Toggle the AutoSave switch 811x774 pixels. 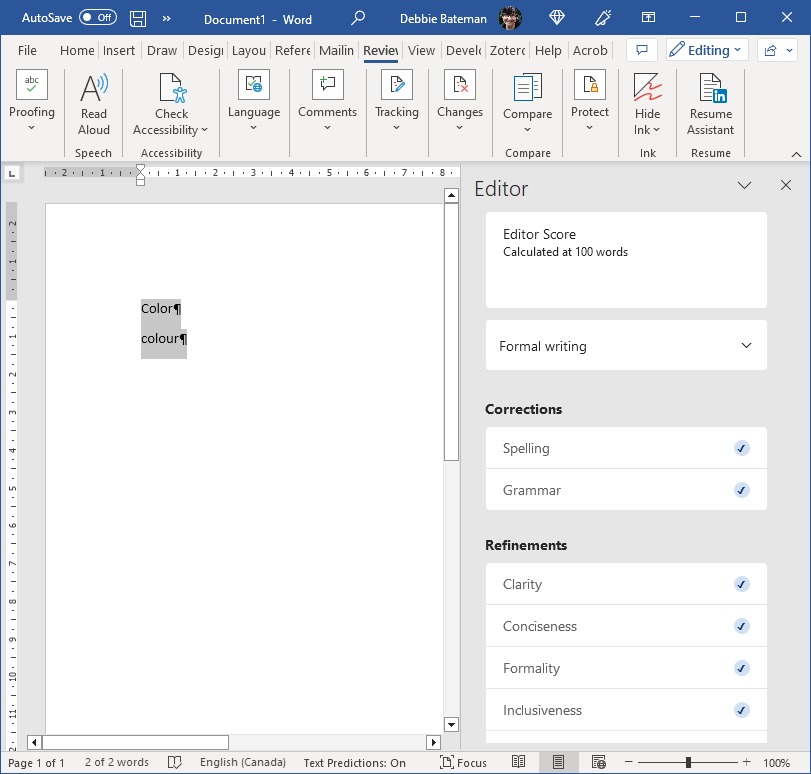[x=97, y=18]
